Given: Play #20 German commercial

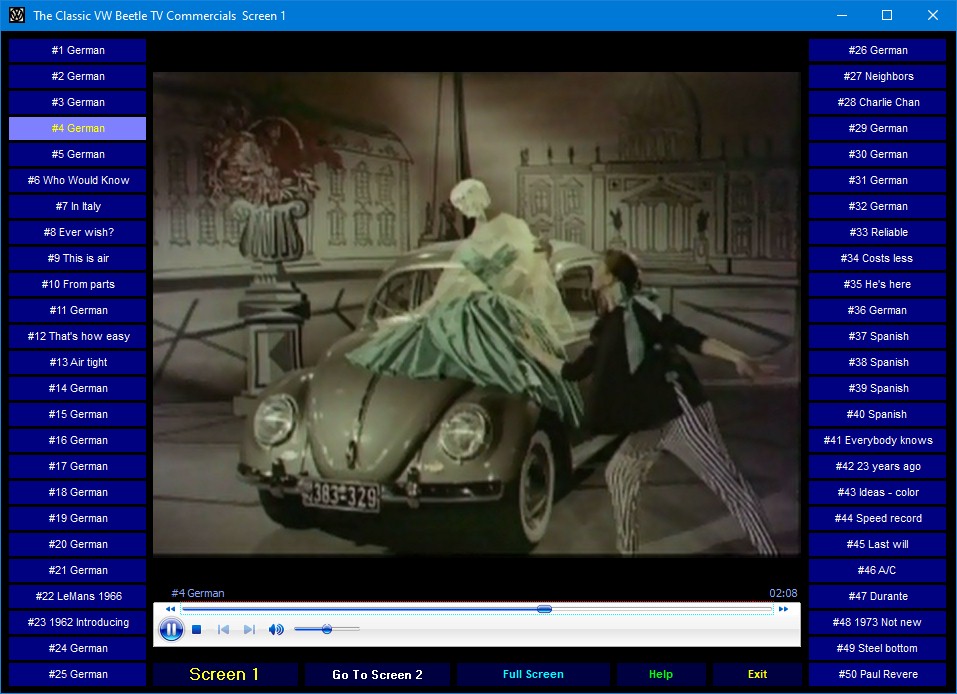Looking at the screenshot, I should tap(78, 544).
